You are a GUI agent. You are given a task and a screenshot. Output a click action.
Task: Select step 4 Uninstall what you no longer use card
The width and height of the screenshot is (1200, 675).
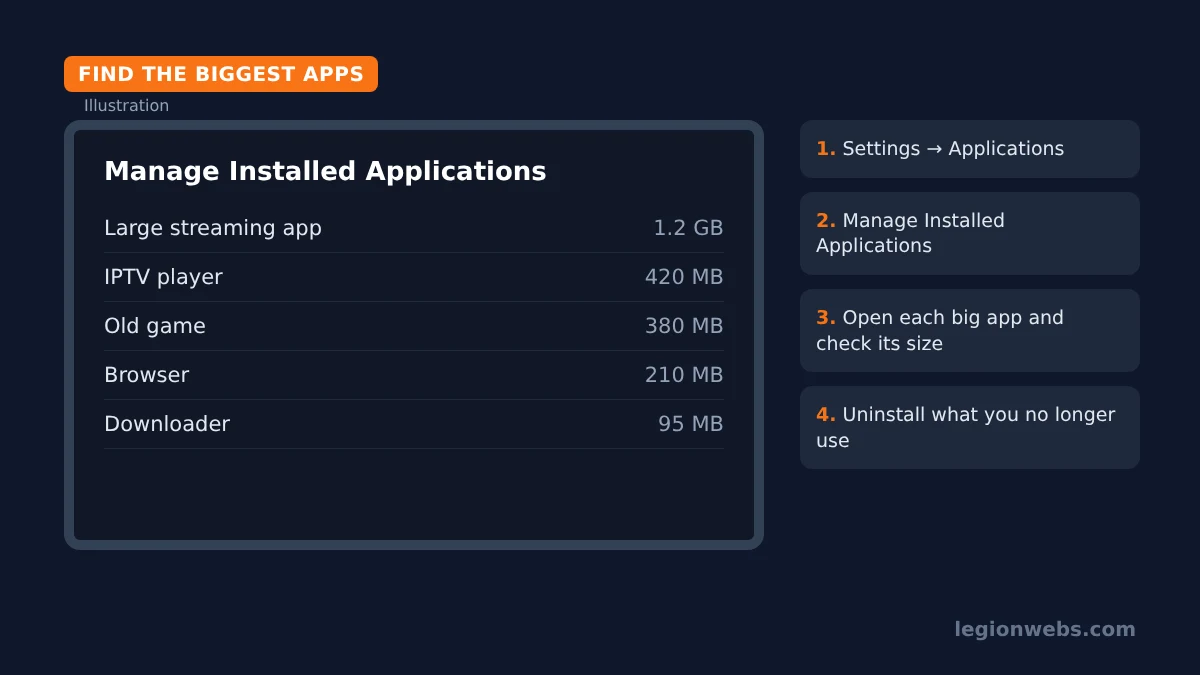click(x=970, y=427)
